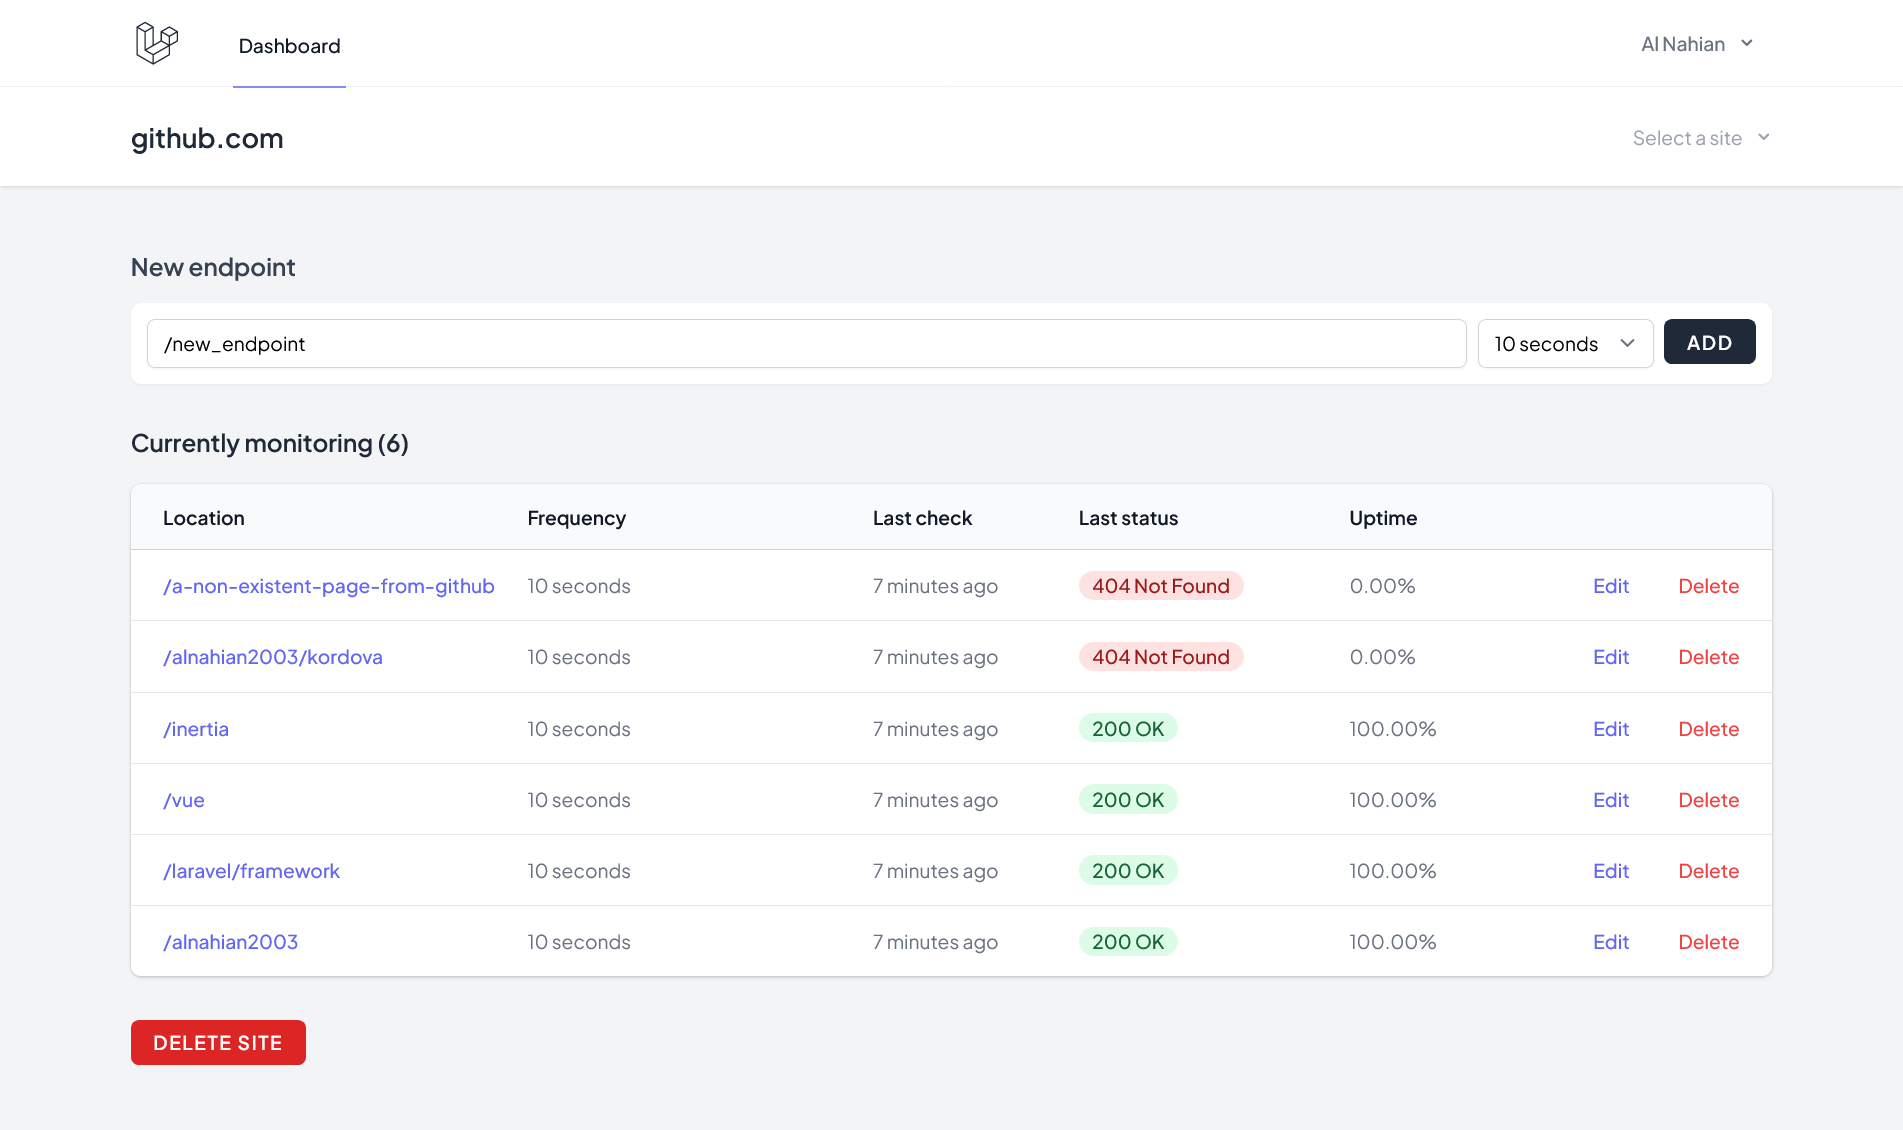
Task: Delete the /alnahian2003 endpoint
Action: point(1708,942)
